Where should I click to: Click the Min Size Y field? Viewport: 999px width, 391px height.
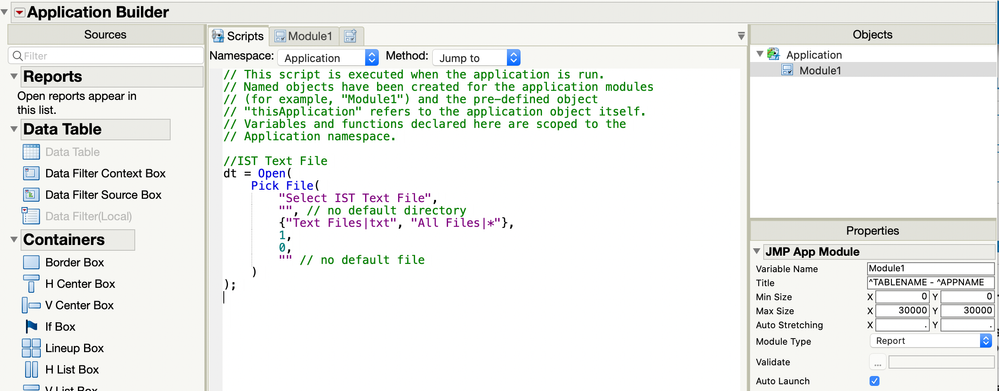click(967, 297)
